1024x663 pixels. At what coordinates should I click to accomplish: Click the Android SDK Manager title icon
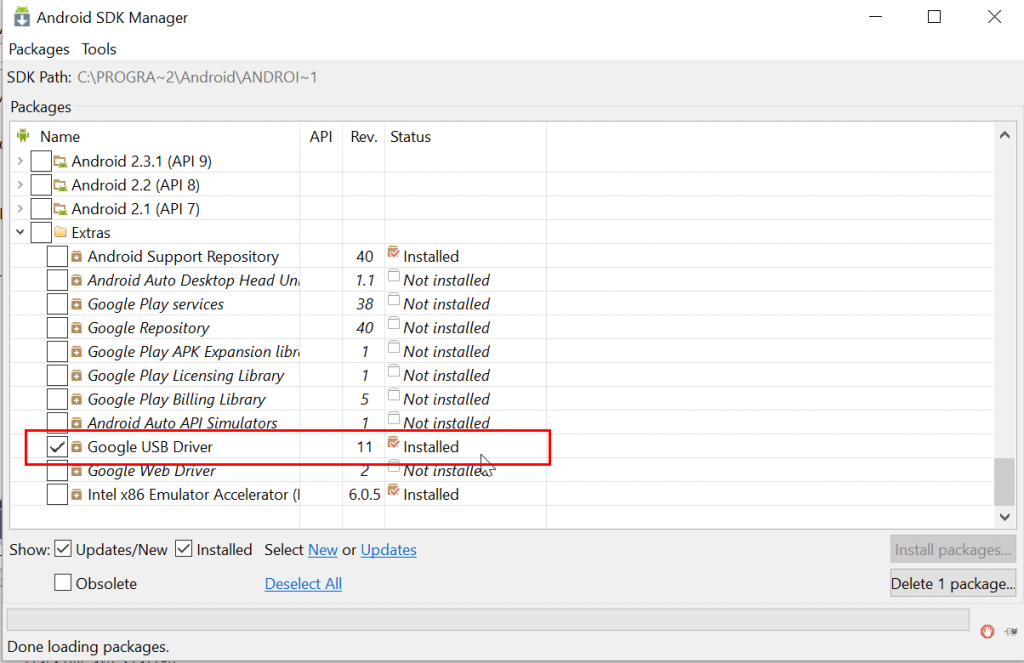pyautogui.click(x=21, y=16)
